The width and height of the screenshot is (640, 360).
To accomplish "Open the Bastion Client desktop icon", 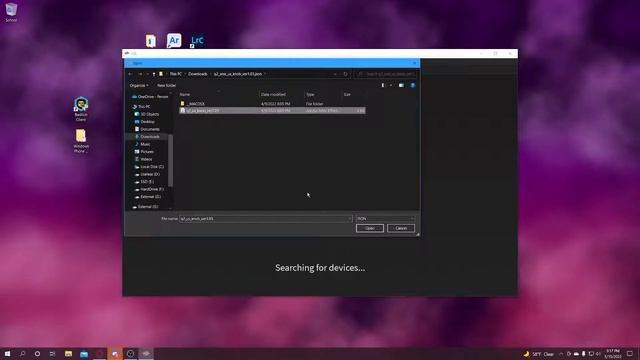I will coord(81,109).
